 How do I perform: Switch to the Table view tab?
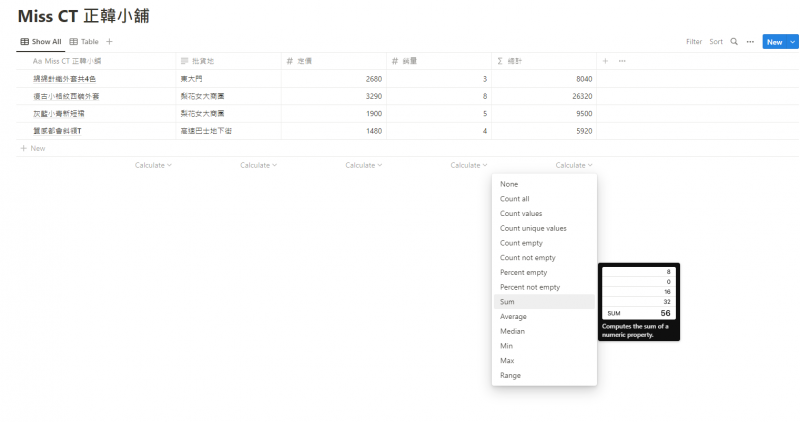(x=84, y=42)
